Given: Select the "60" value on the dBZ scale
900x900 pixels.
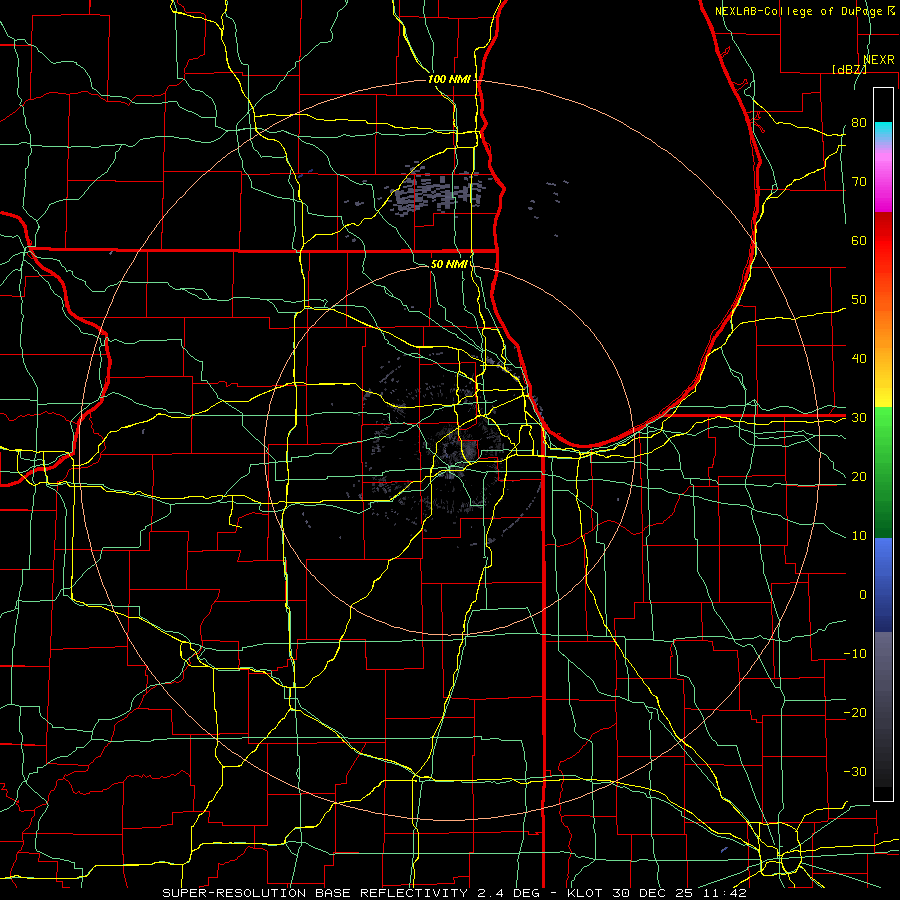Looking at the screenshot, I should point(859,240).
